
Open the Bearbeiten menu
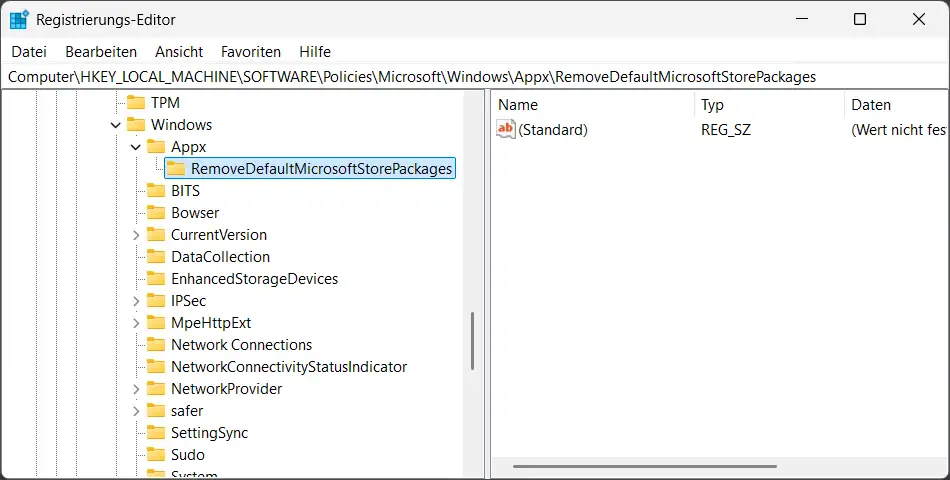point(101,51)
